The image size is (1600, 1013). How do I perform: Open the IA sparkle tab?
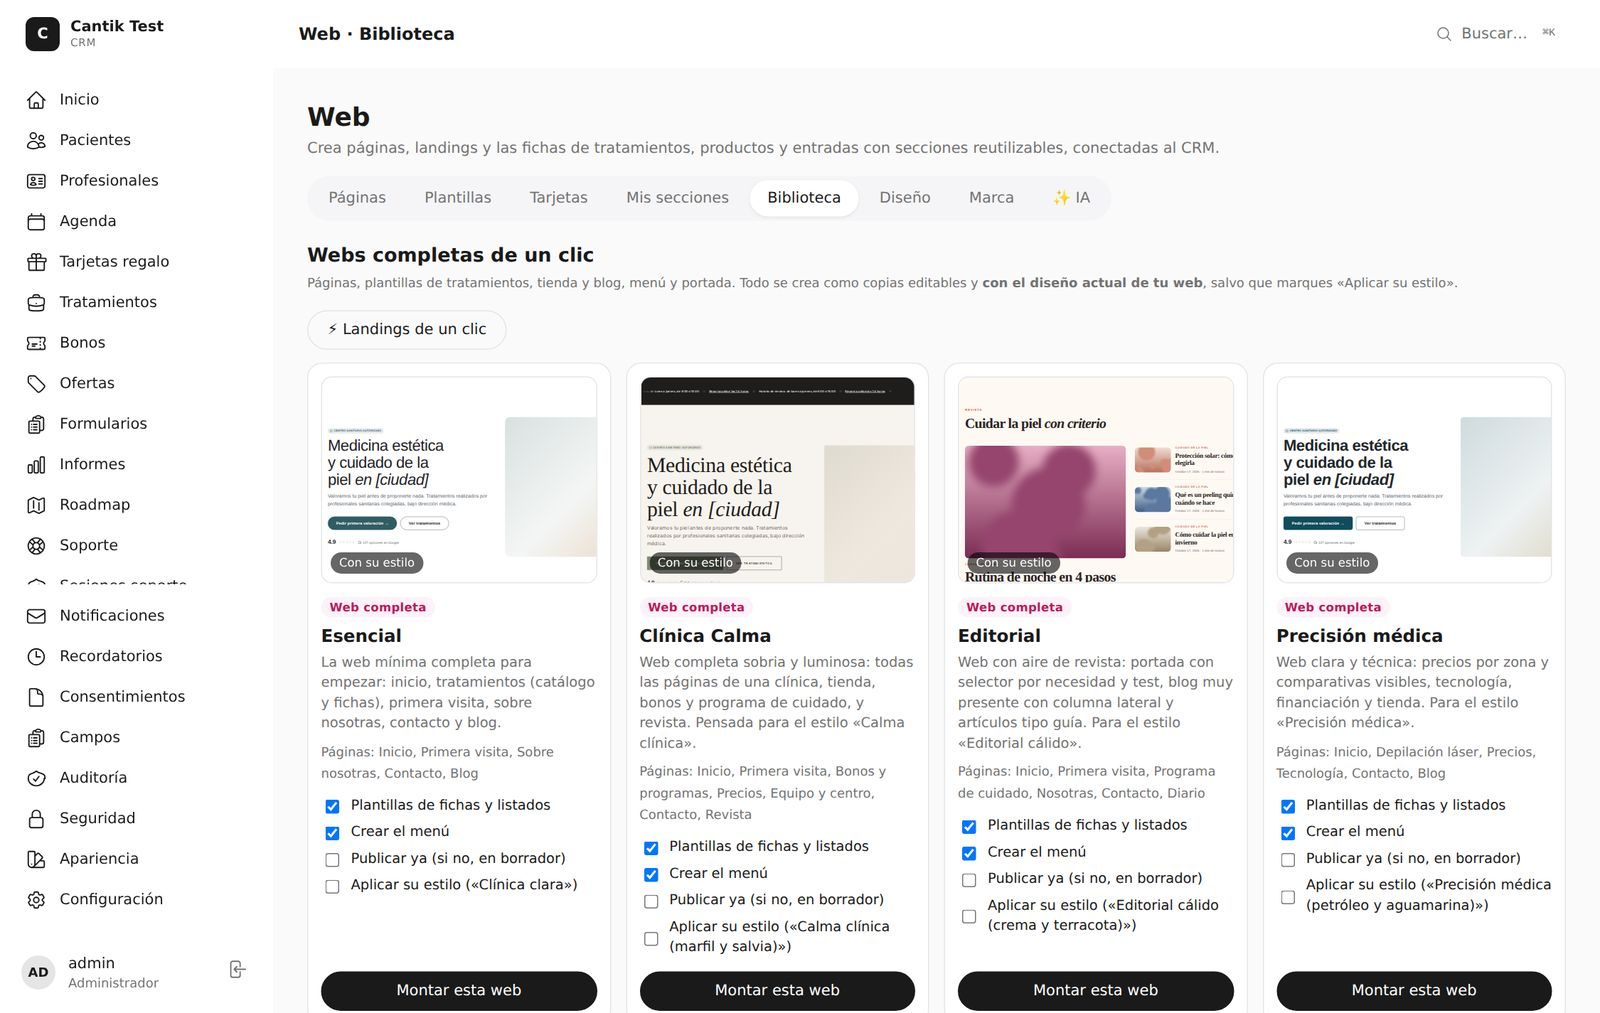1071,198
